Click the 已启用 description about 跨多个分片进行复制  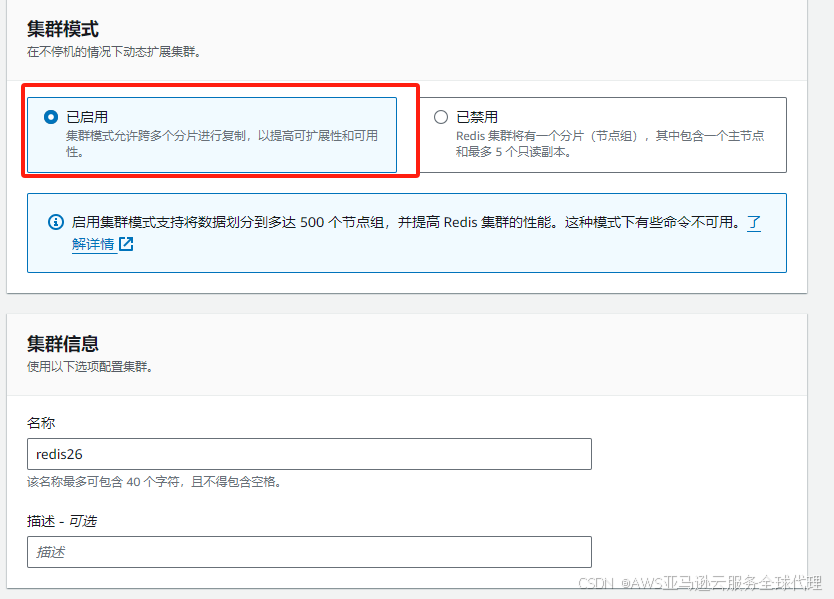222,144
